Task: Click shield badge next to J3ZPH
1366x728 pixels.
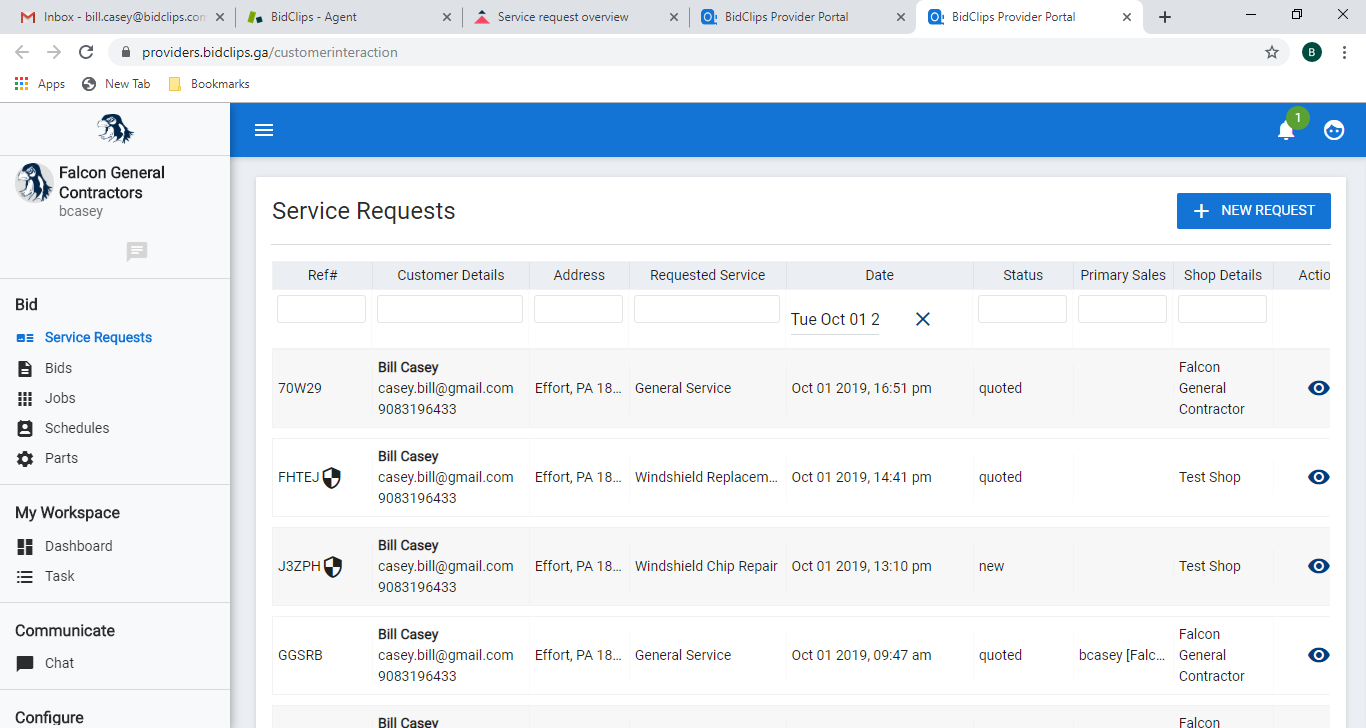Action: coord(333,567)
